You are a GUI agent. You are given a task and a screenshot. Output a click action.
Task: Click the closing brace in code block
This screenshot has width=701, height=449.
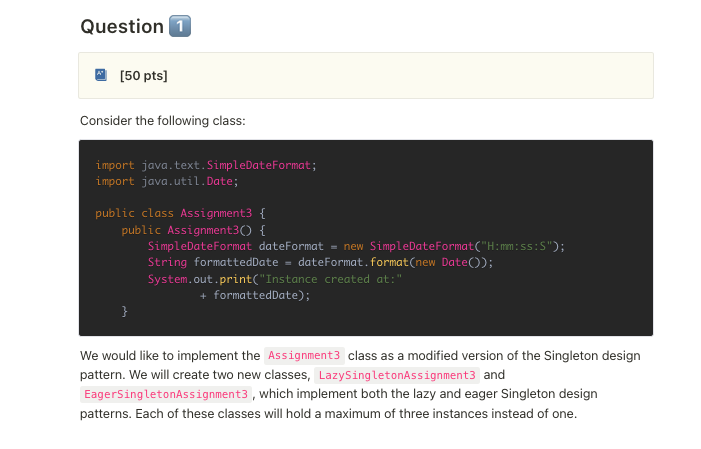click(x=125, y=311)
